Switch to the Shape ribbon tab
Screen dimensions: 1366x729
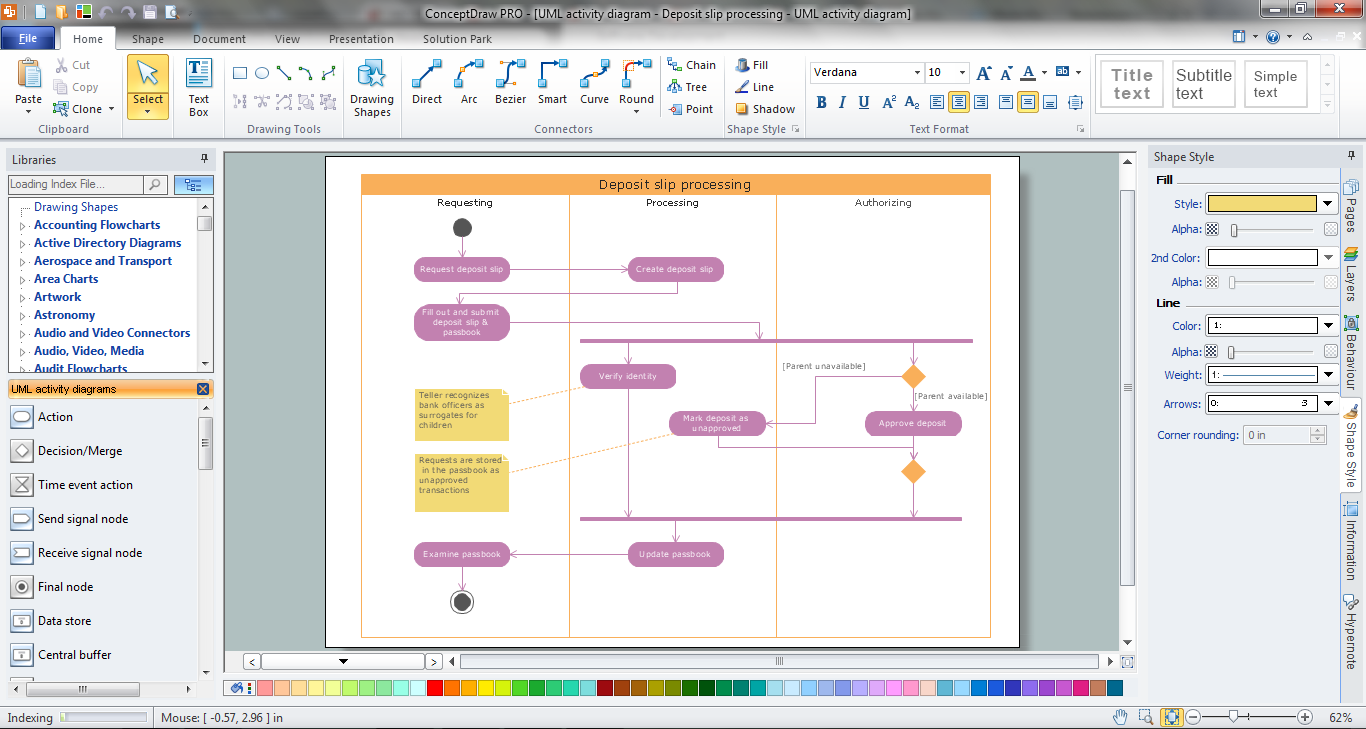tap(148, 39)
